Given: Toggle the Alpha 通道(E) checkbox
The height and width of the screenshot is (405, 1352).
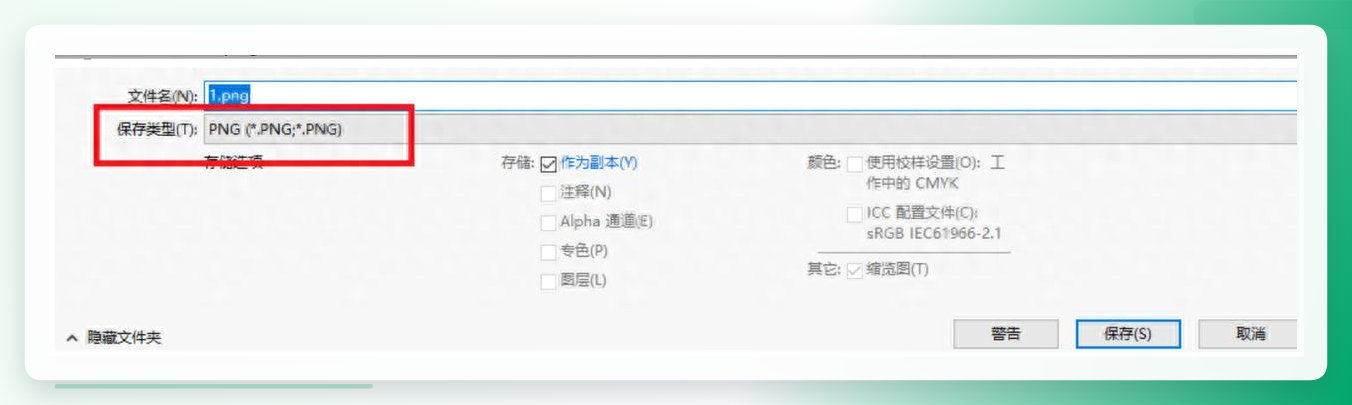Looking at the screenshot, I should (548, 222).
